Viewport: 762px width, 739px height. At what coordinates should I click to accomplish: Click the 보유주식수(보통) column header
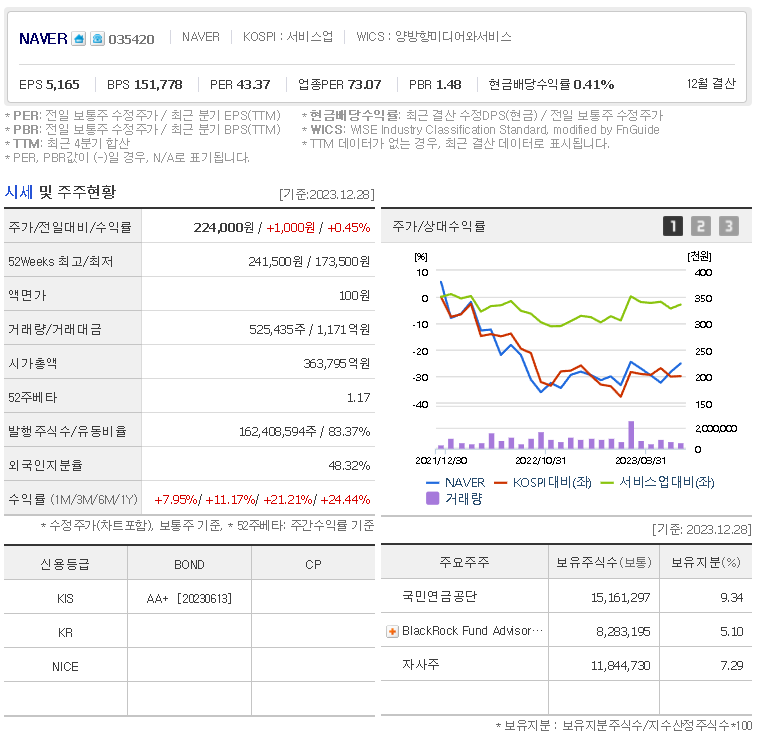coord(604,562)
